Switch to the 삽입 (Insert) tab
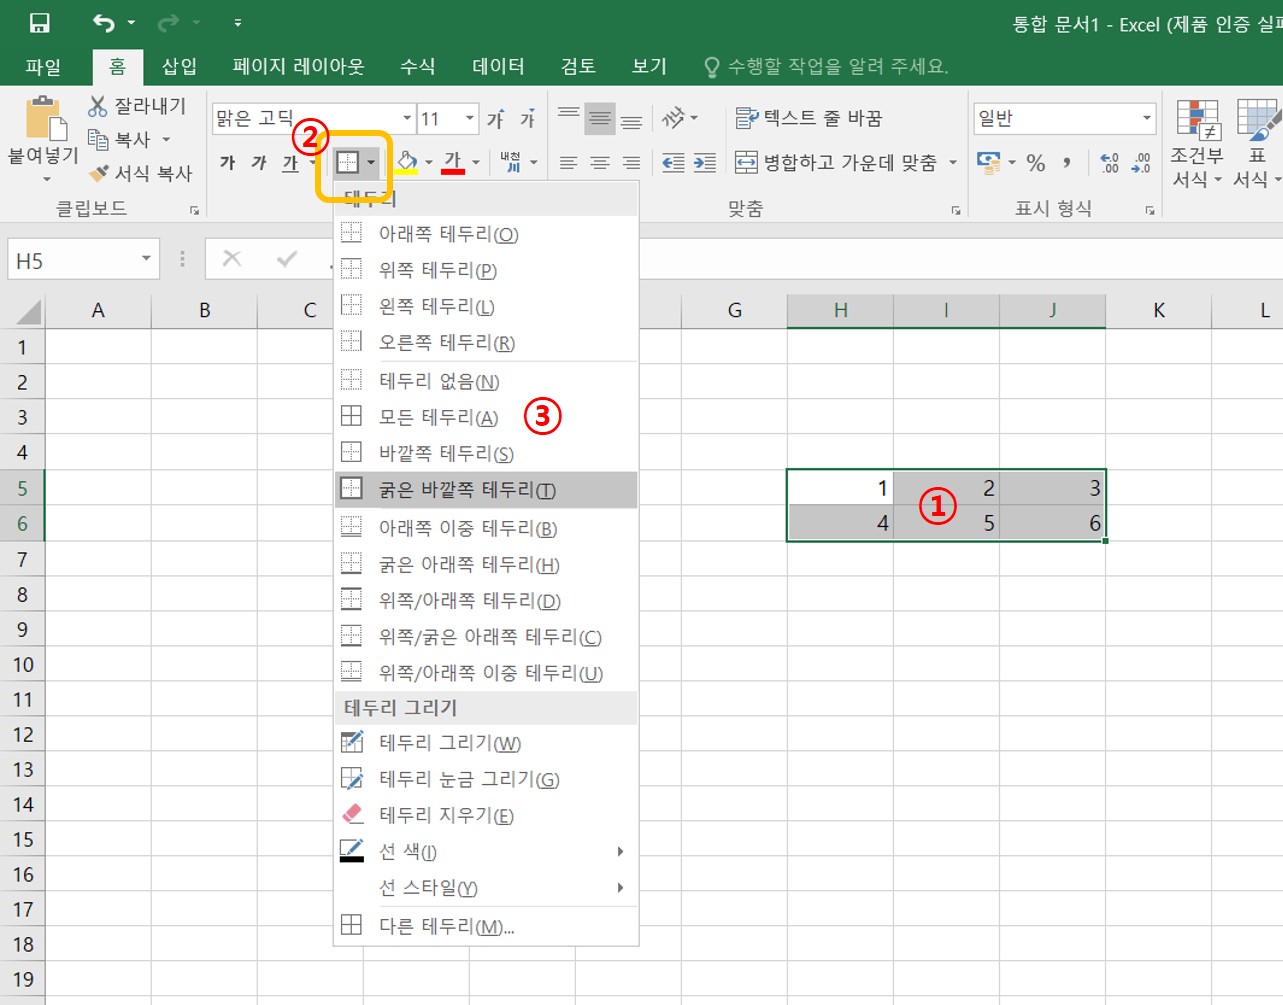This screenshot has height=1005, width=1283. click(x=179, y=67)
